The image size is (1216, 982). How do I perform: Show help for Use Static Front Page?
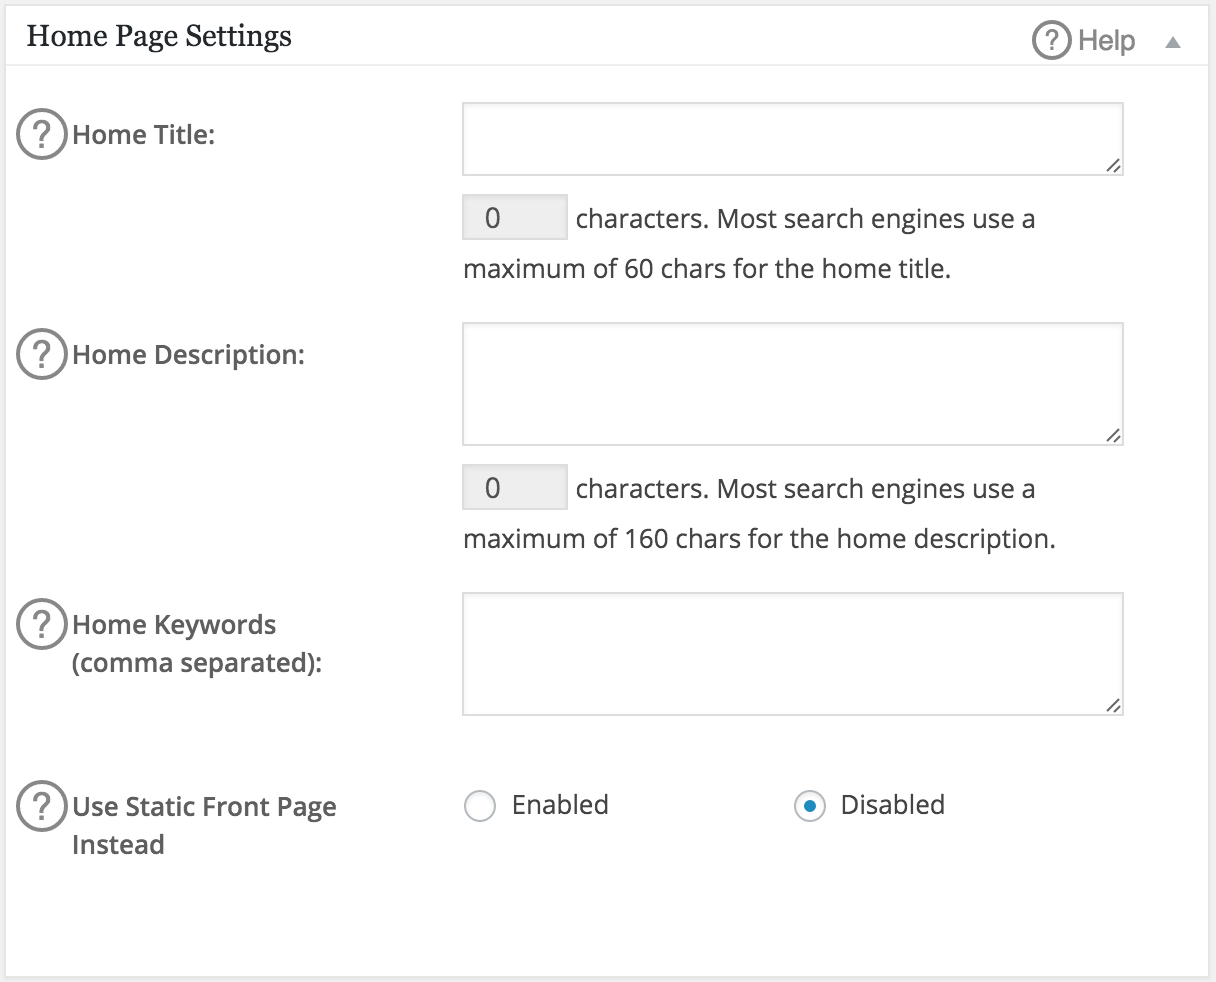pyautogui.click(x=41, y=806)
